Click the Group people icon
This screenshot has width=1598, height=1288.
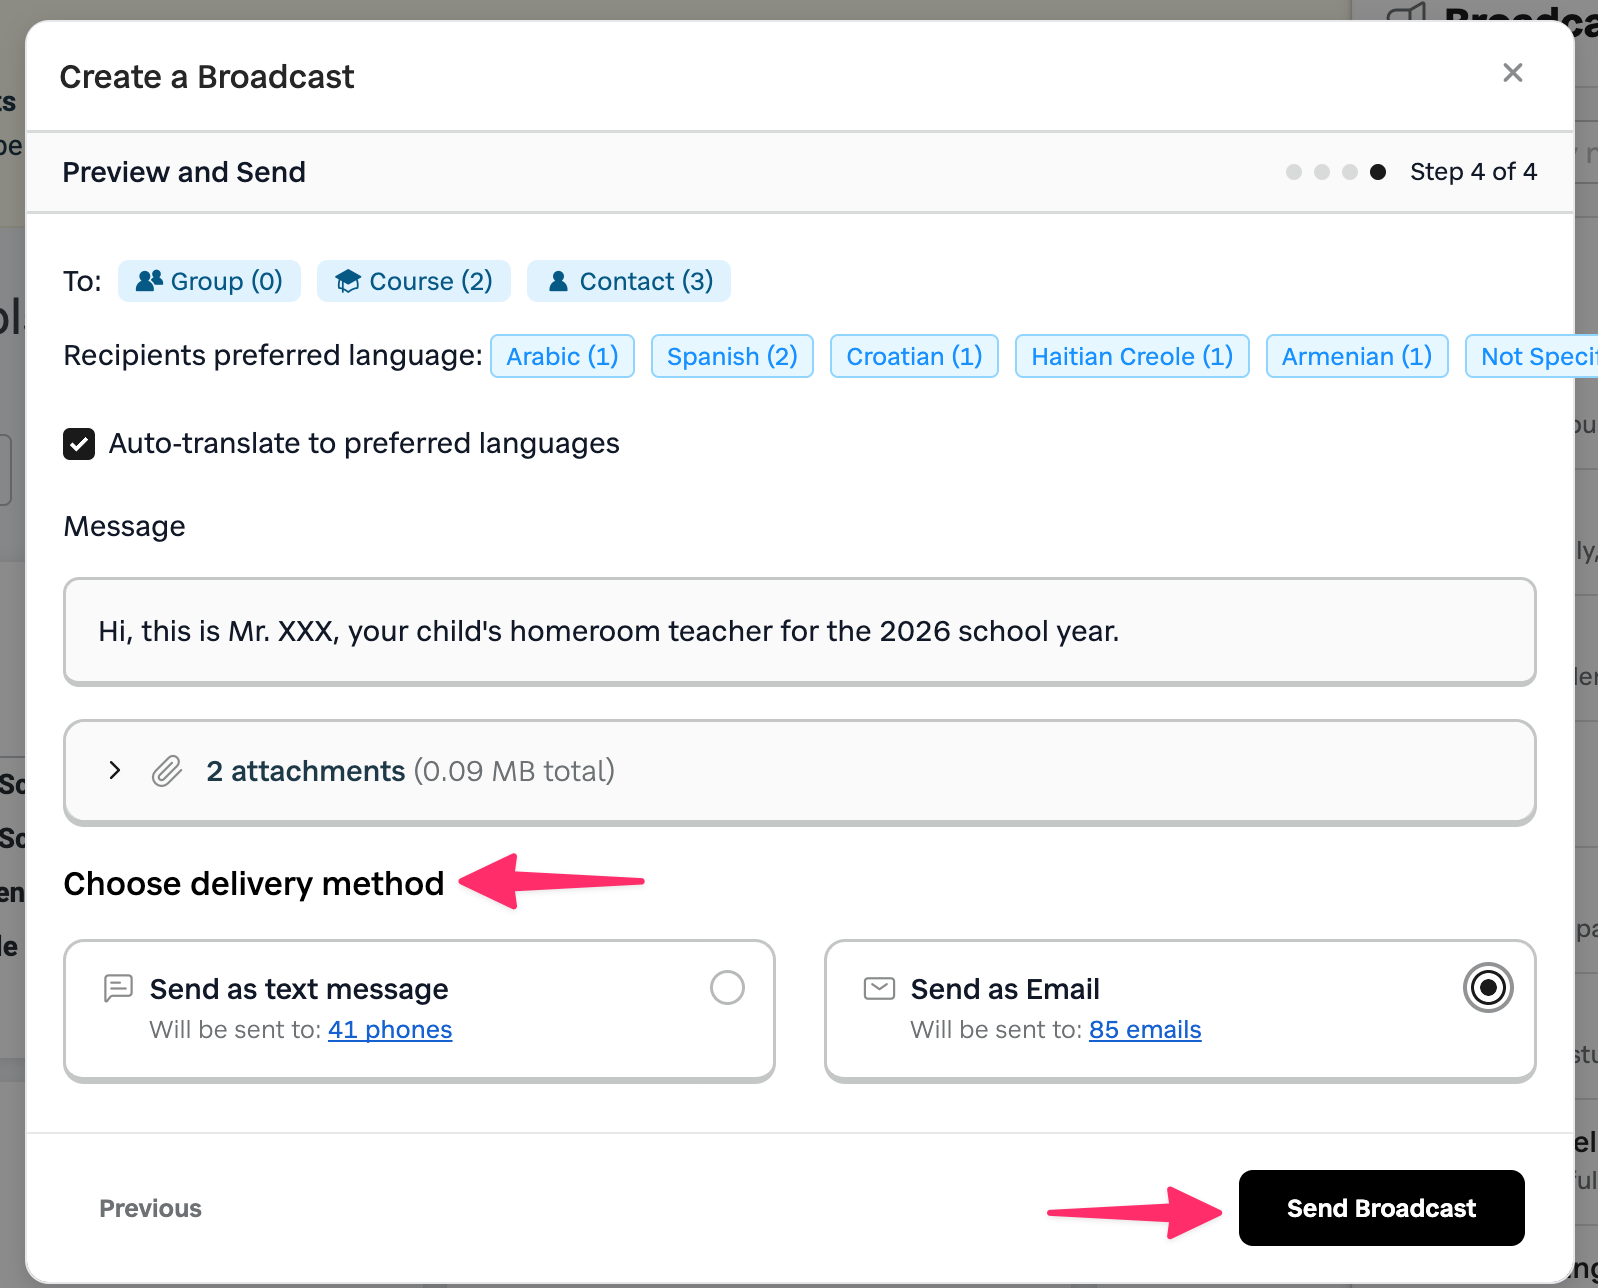pos(149,281)
